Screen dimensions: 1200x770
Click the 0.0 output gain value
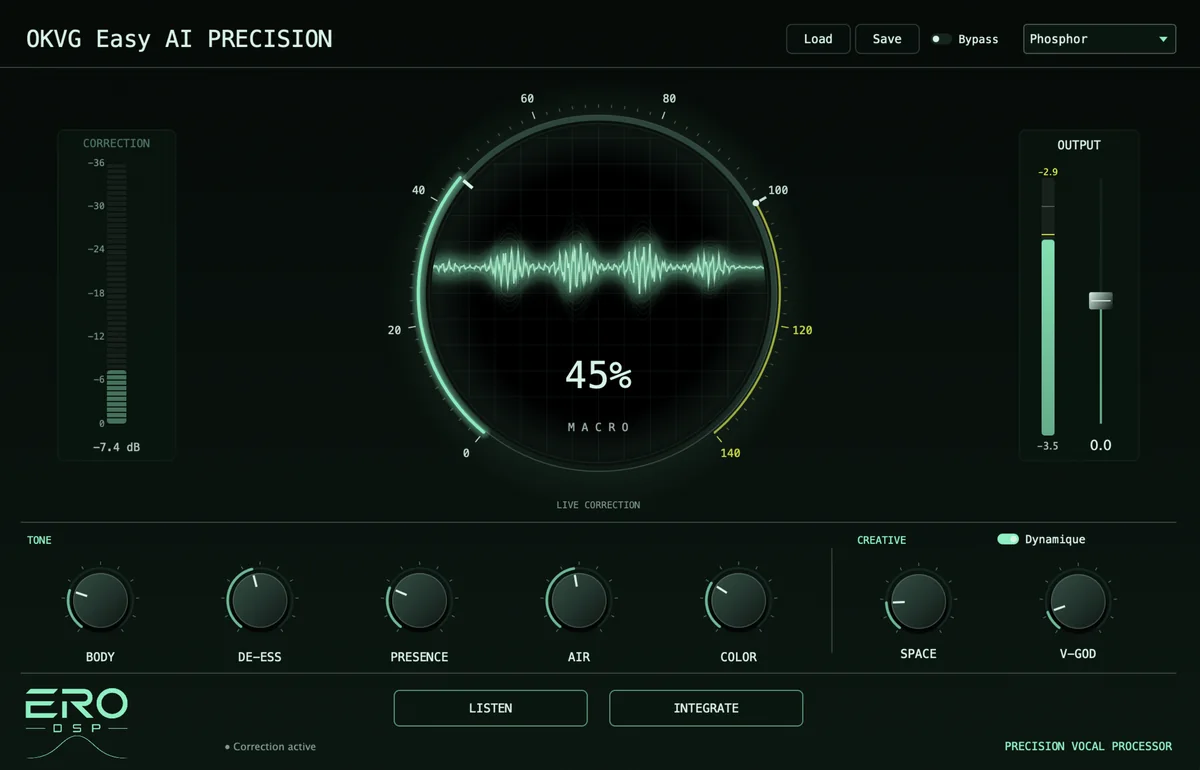[x=1100, y=445]
